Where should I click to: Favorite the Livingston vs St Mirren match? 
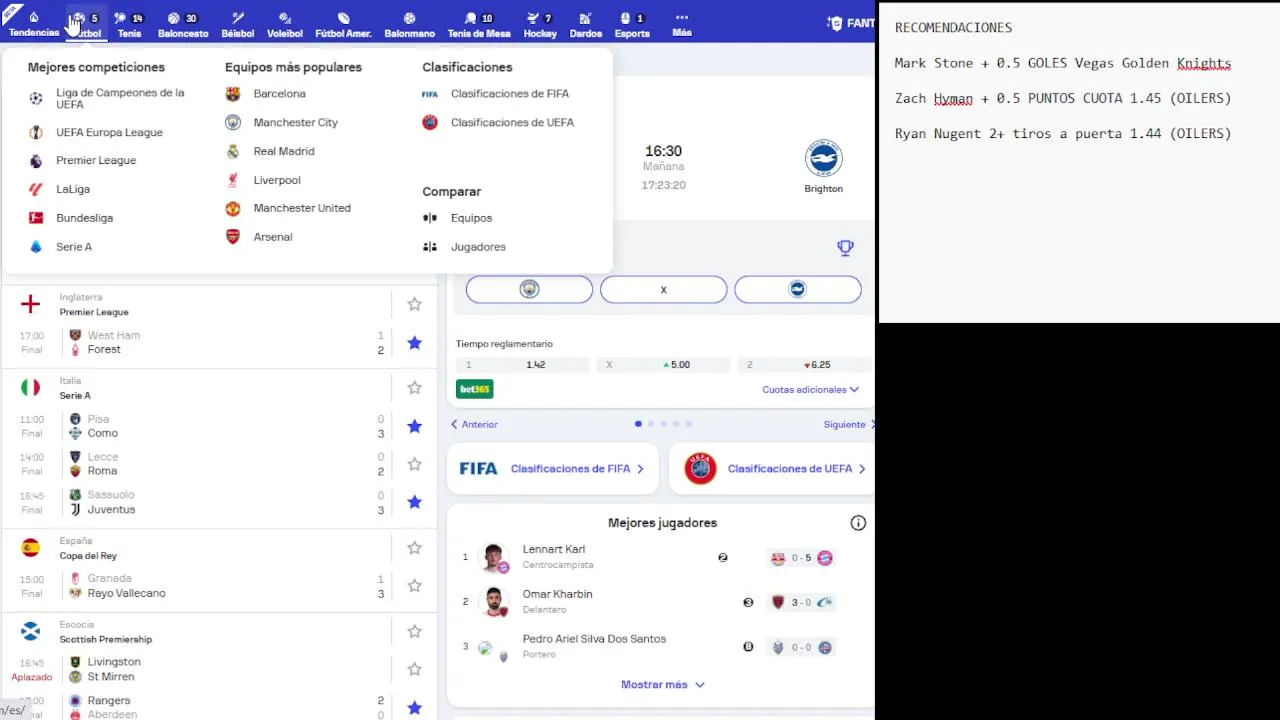point(414,669)
